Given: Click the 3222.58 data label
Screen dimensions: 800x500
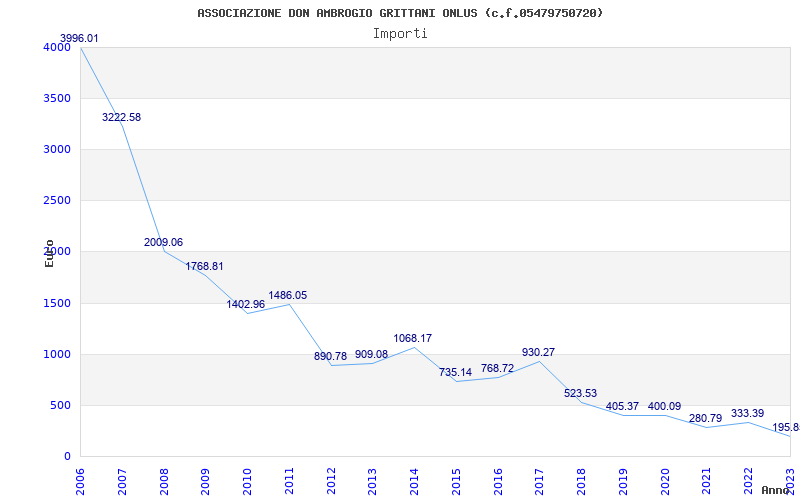Looking at the screenshot, I should [x=121, y=117].
